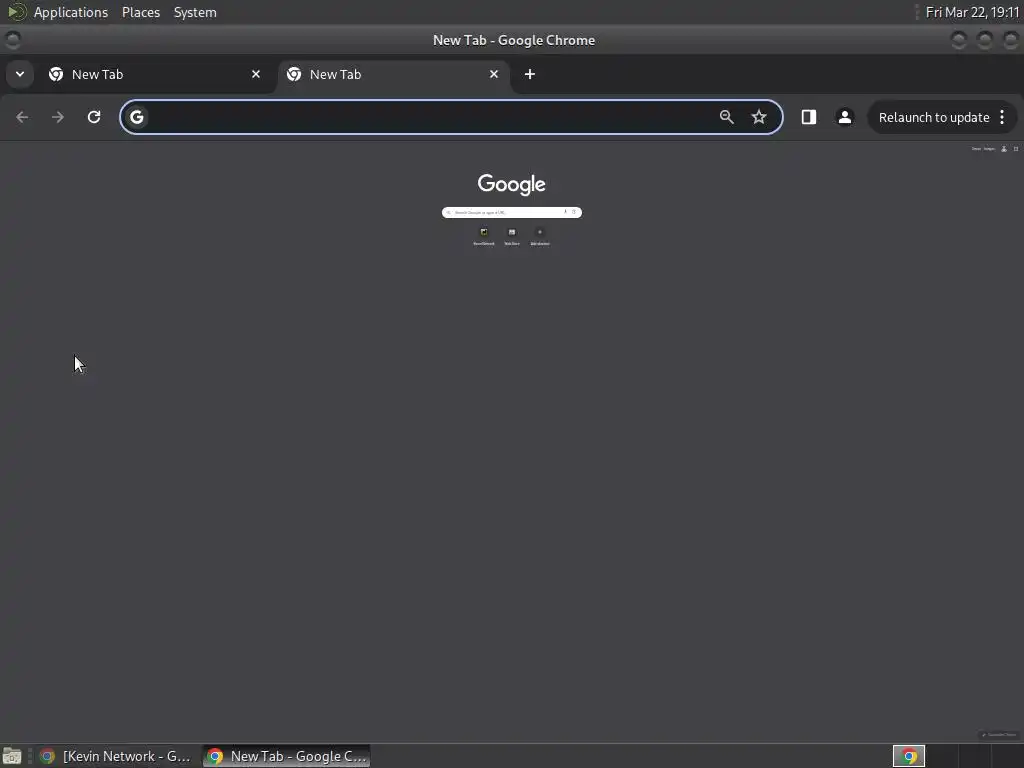Image resolution: width=1024 pixels, height=768 pixels.
Task: Click Customize Chrome button
Action: (999, 735)
